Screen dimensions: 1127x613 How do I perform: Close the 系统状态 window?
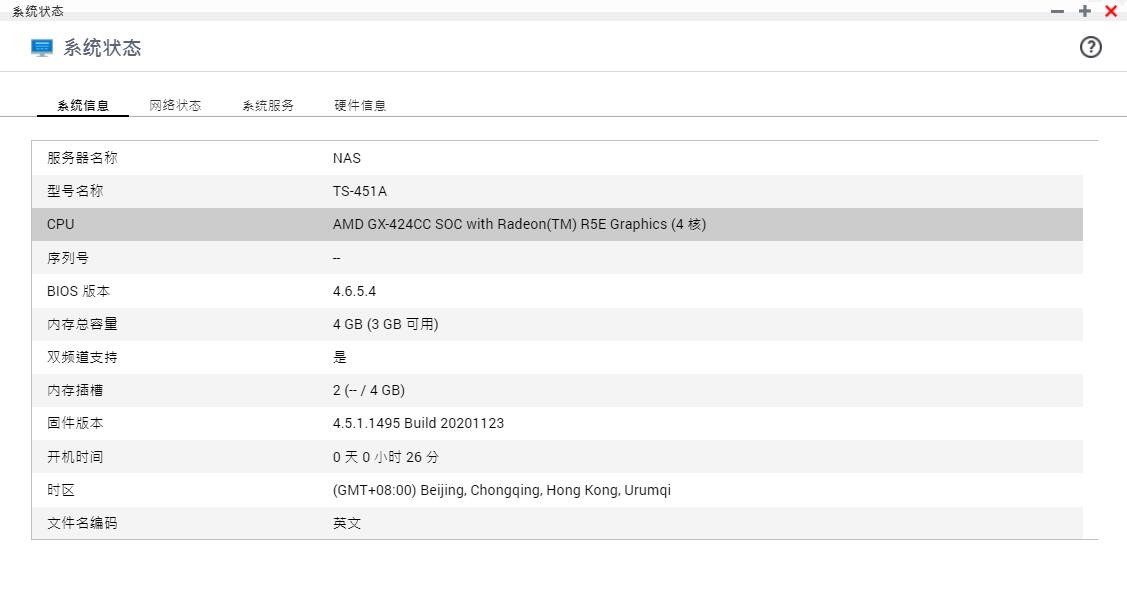1111,11
